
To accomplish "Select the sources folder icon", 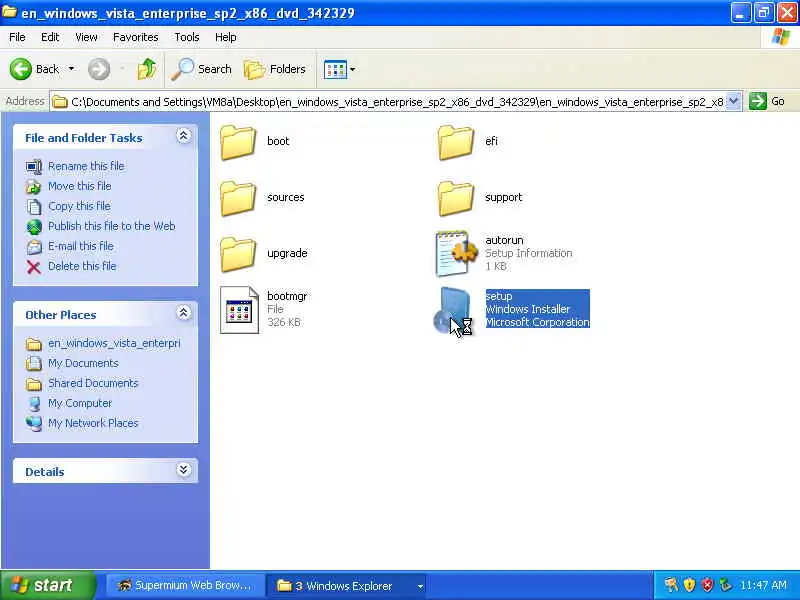I will [x=238, y=198].
